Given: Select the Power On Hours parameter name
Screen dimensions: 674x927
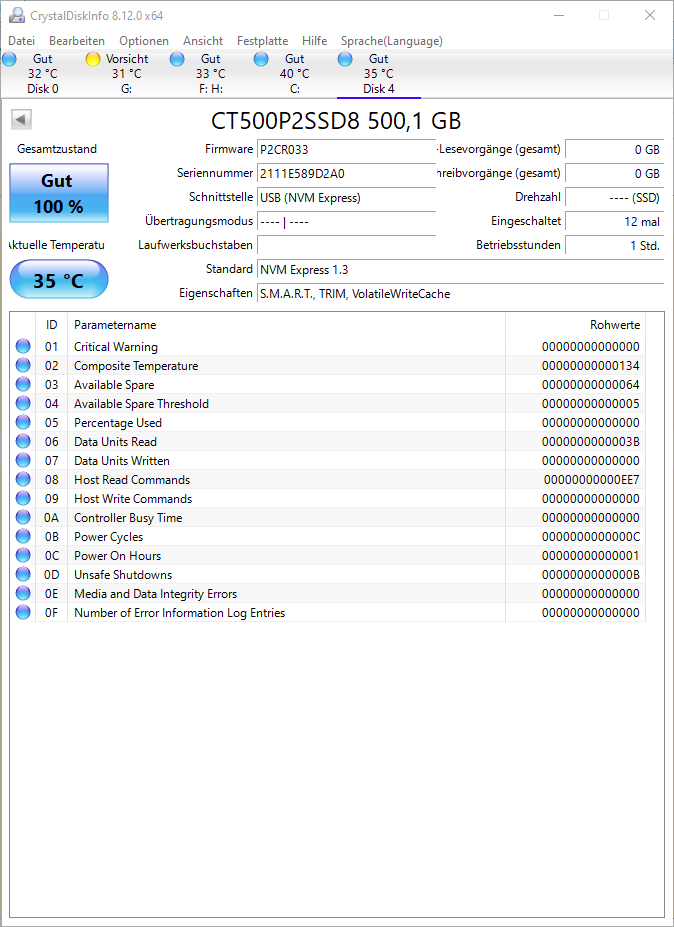Looking at the screenshot, I should tap(118, 556).
